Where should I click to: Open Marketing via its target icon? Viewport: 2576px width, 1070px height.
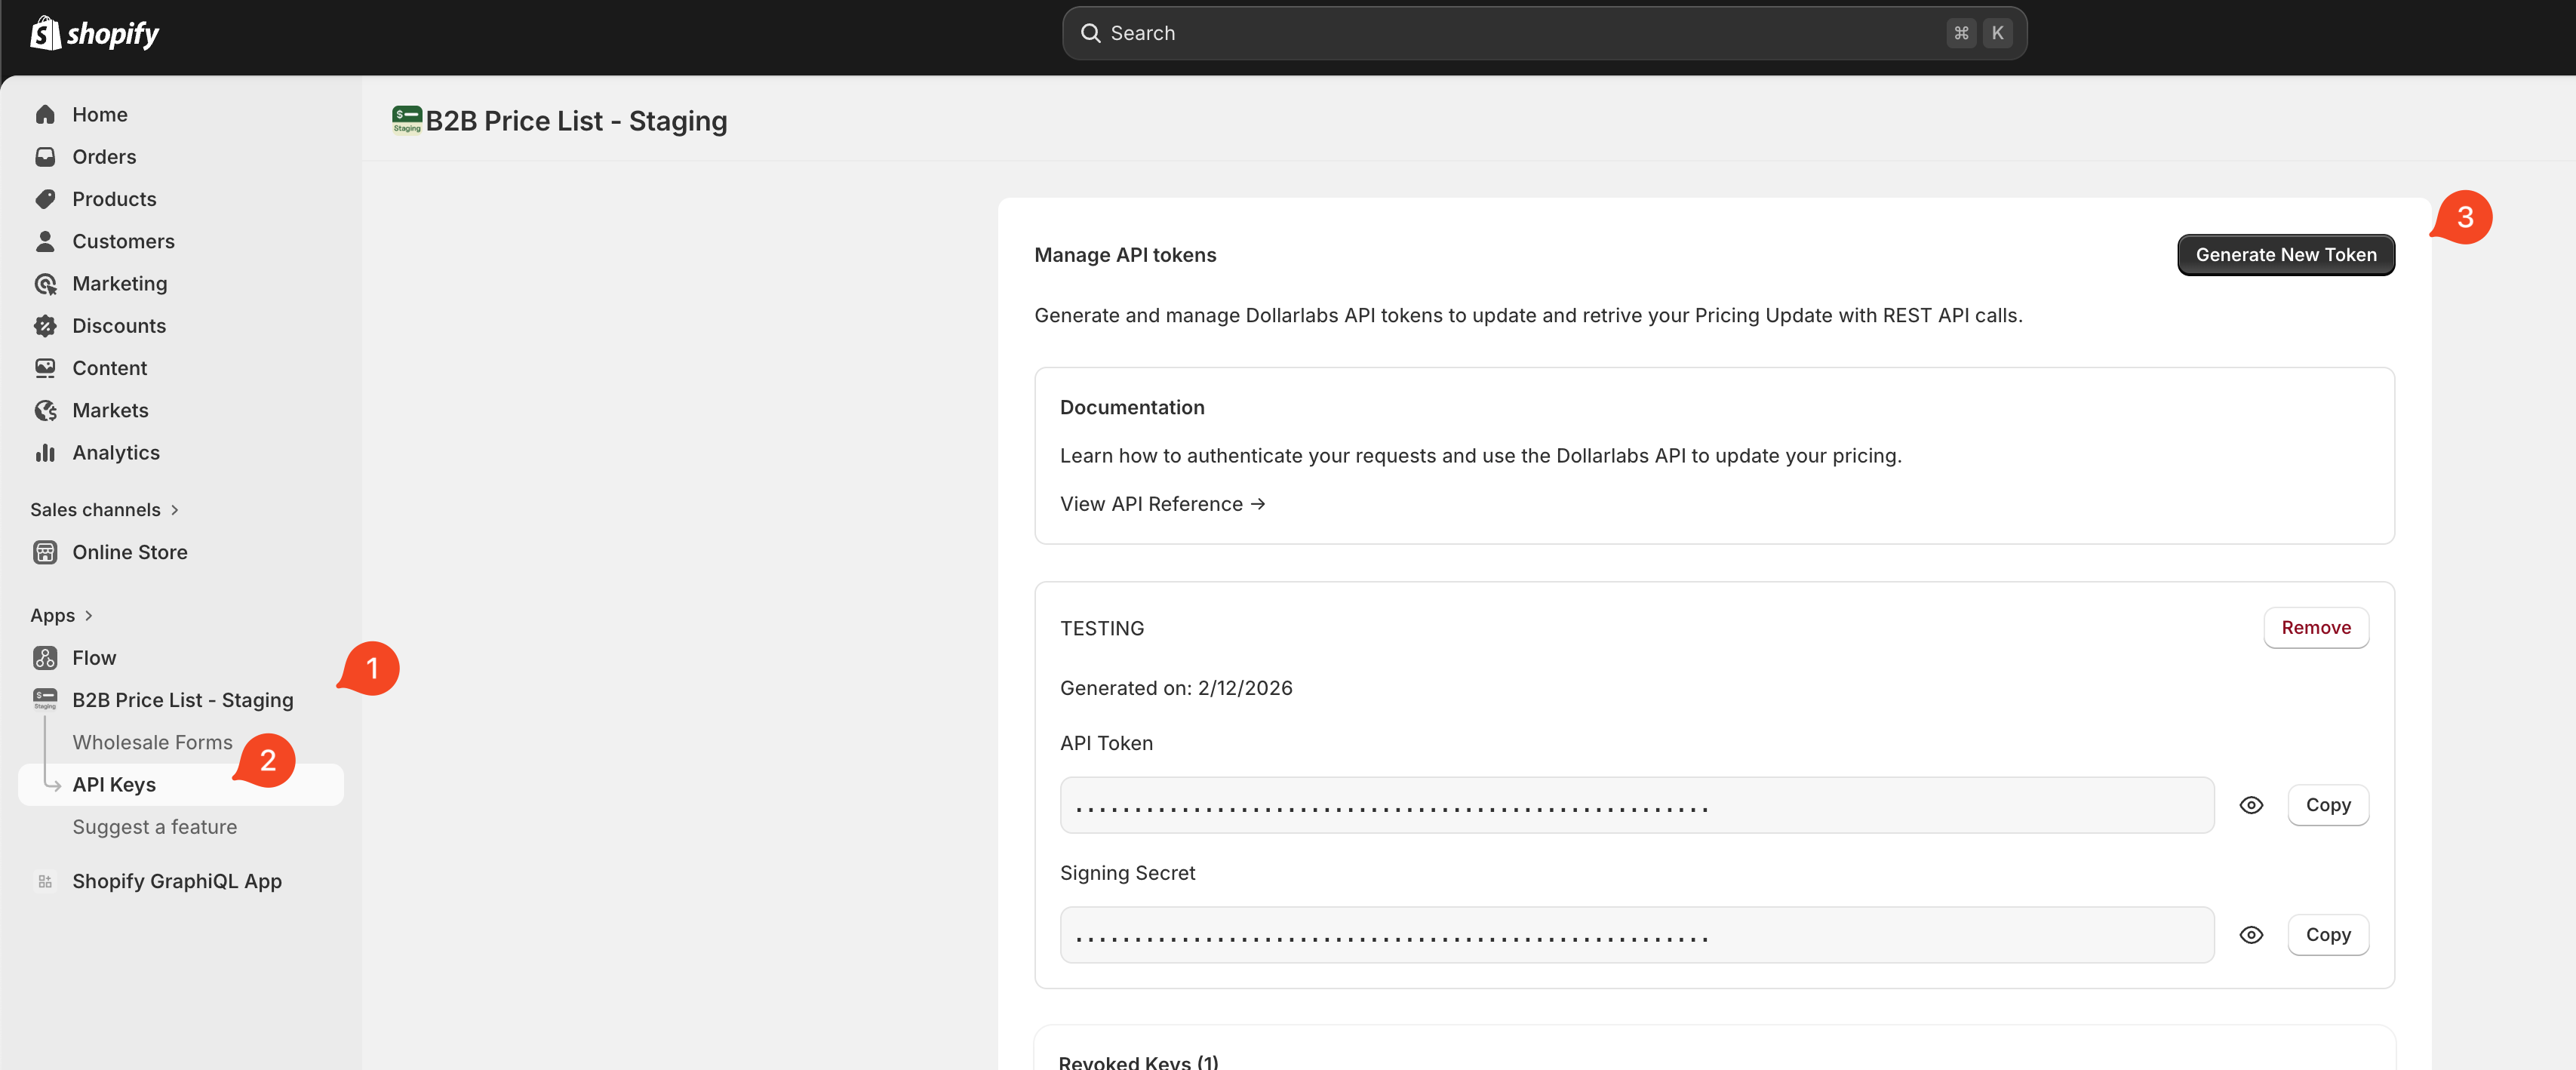pyautogui.click(x=45, y=284)
